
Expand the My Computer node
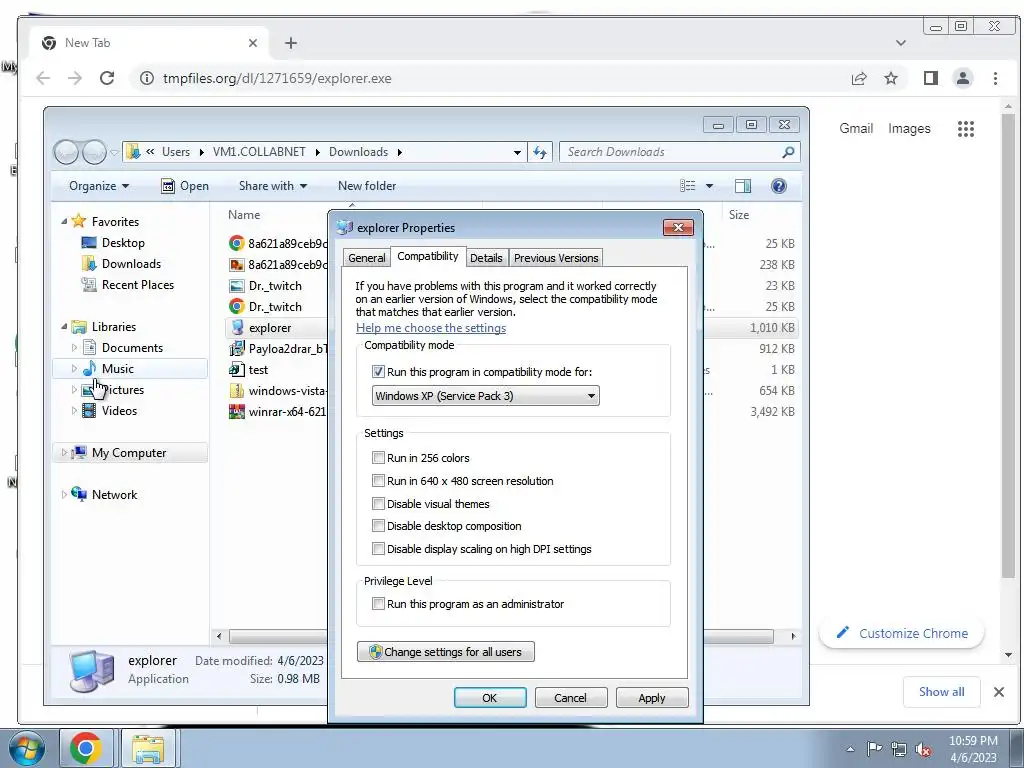tap(64, 453)
